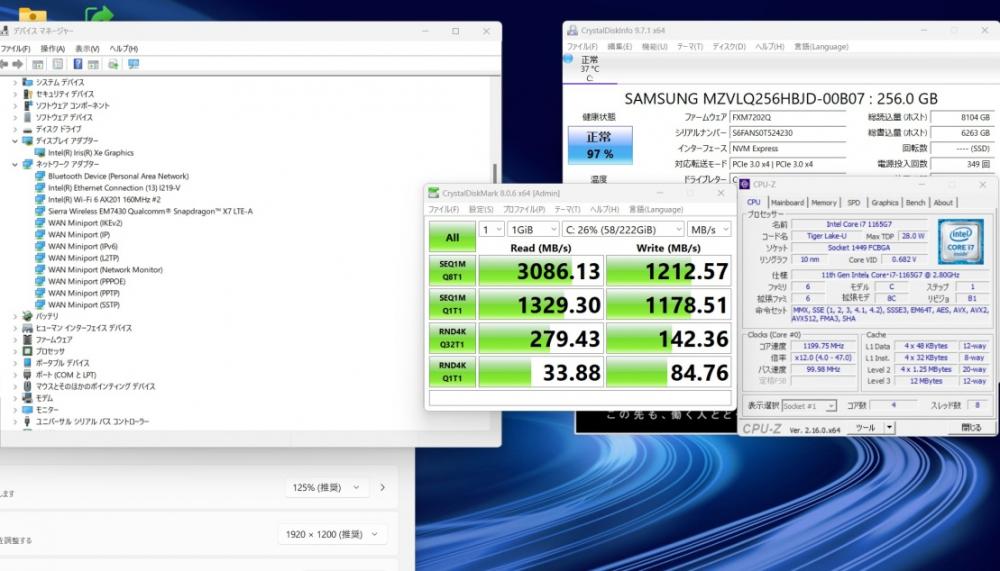Go back with Device Manager's left arrow icon
This screenshot has height=571, width=1000.
4,64
